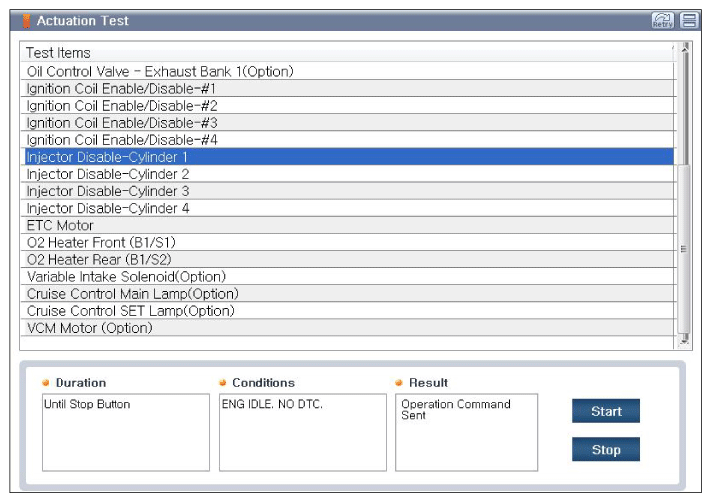Click the Duration text box

[126, 432]
